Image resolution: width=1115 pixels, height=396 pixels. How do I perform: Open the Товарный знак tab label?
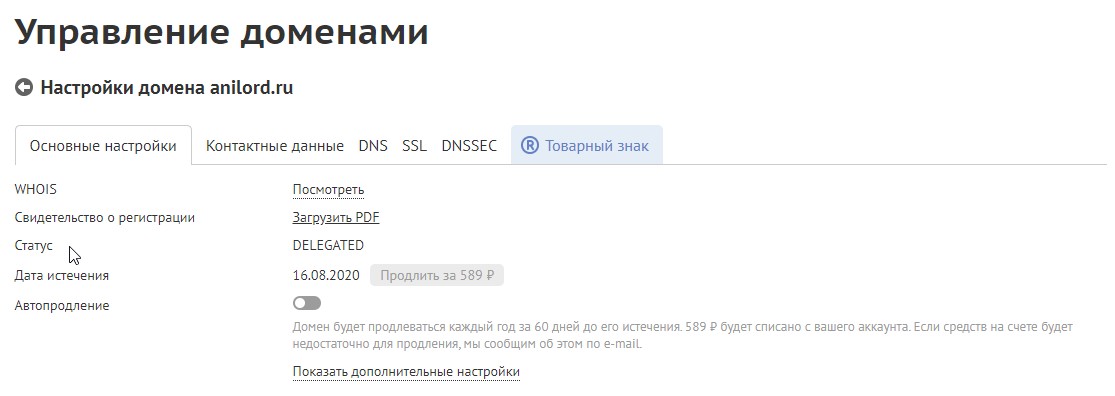click(x=597, y=146)
